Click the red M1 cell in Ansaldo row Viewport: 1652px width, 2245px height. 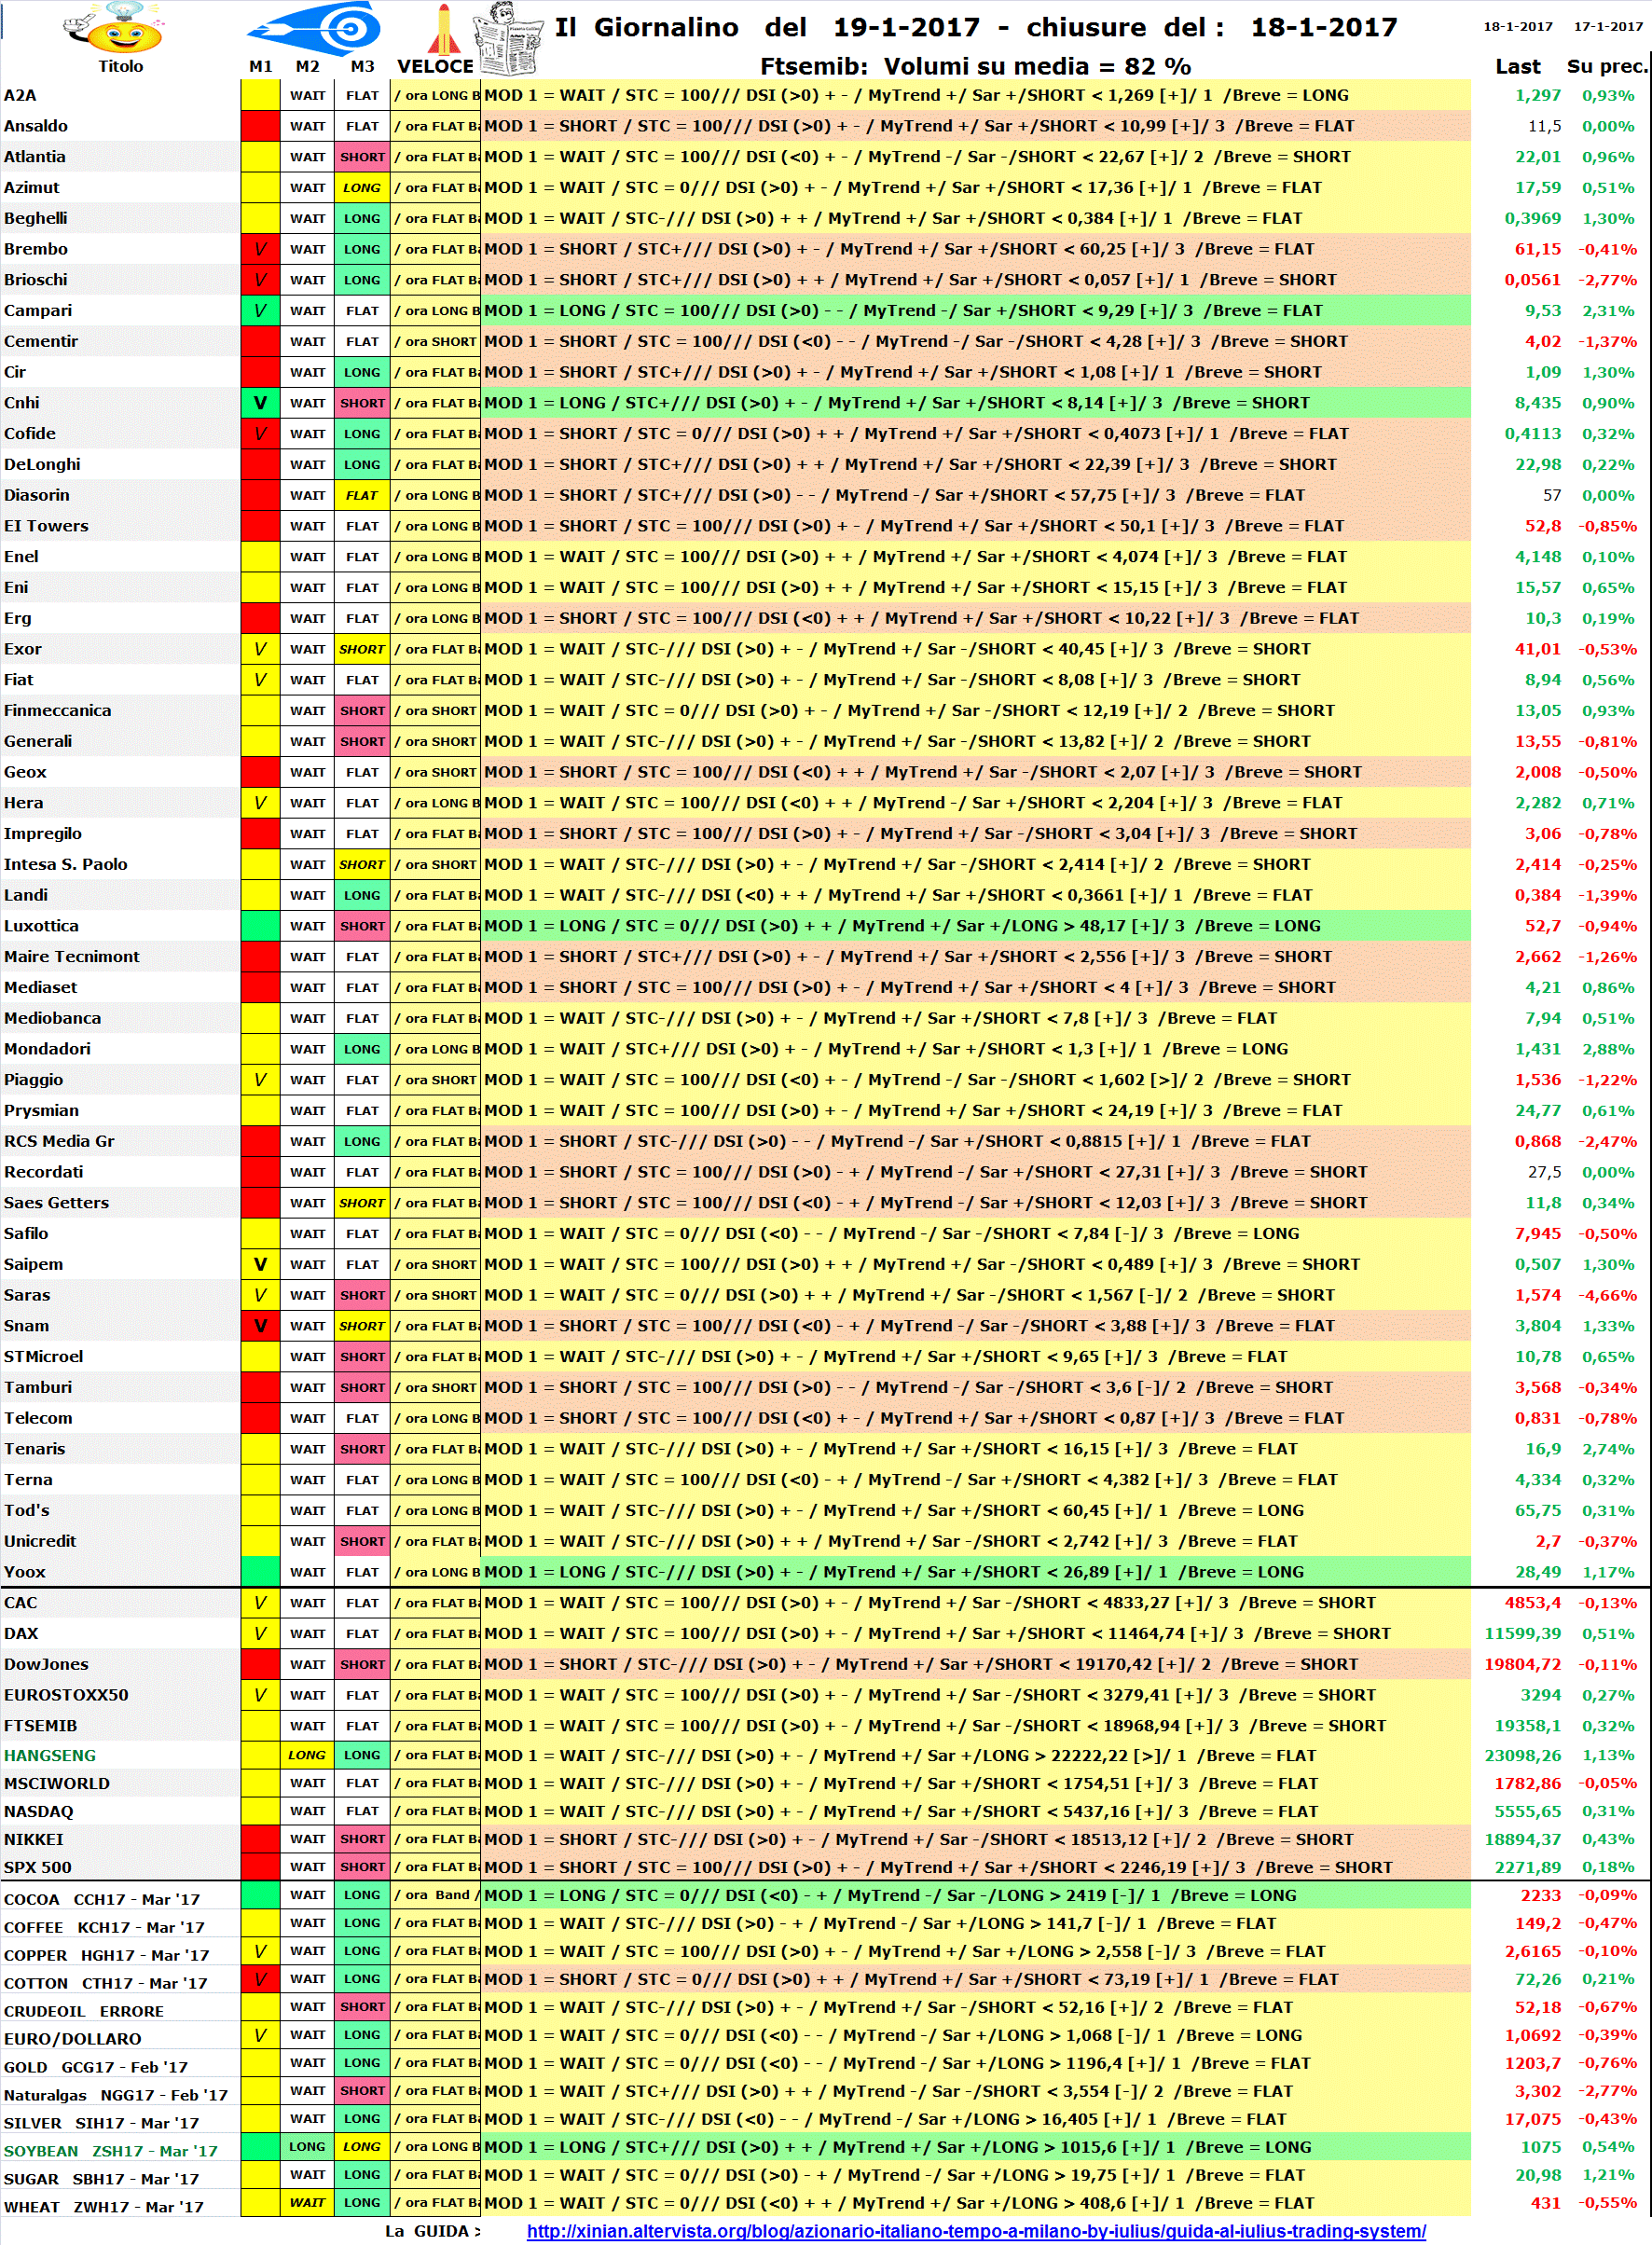260,126
